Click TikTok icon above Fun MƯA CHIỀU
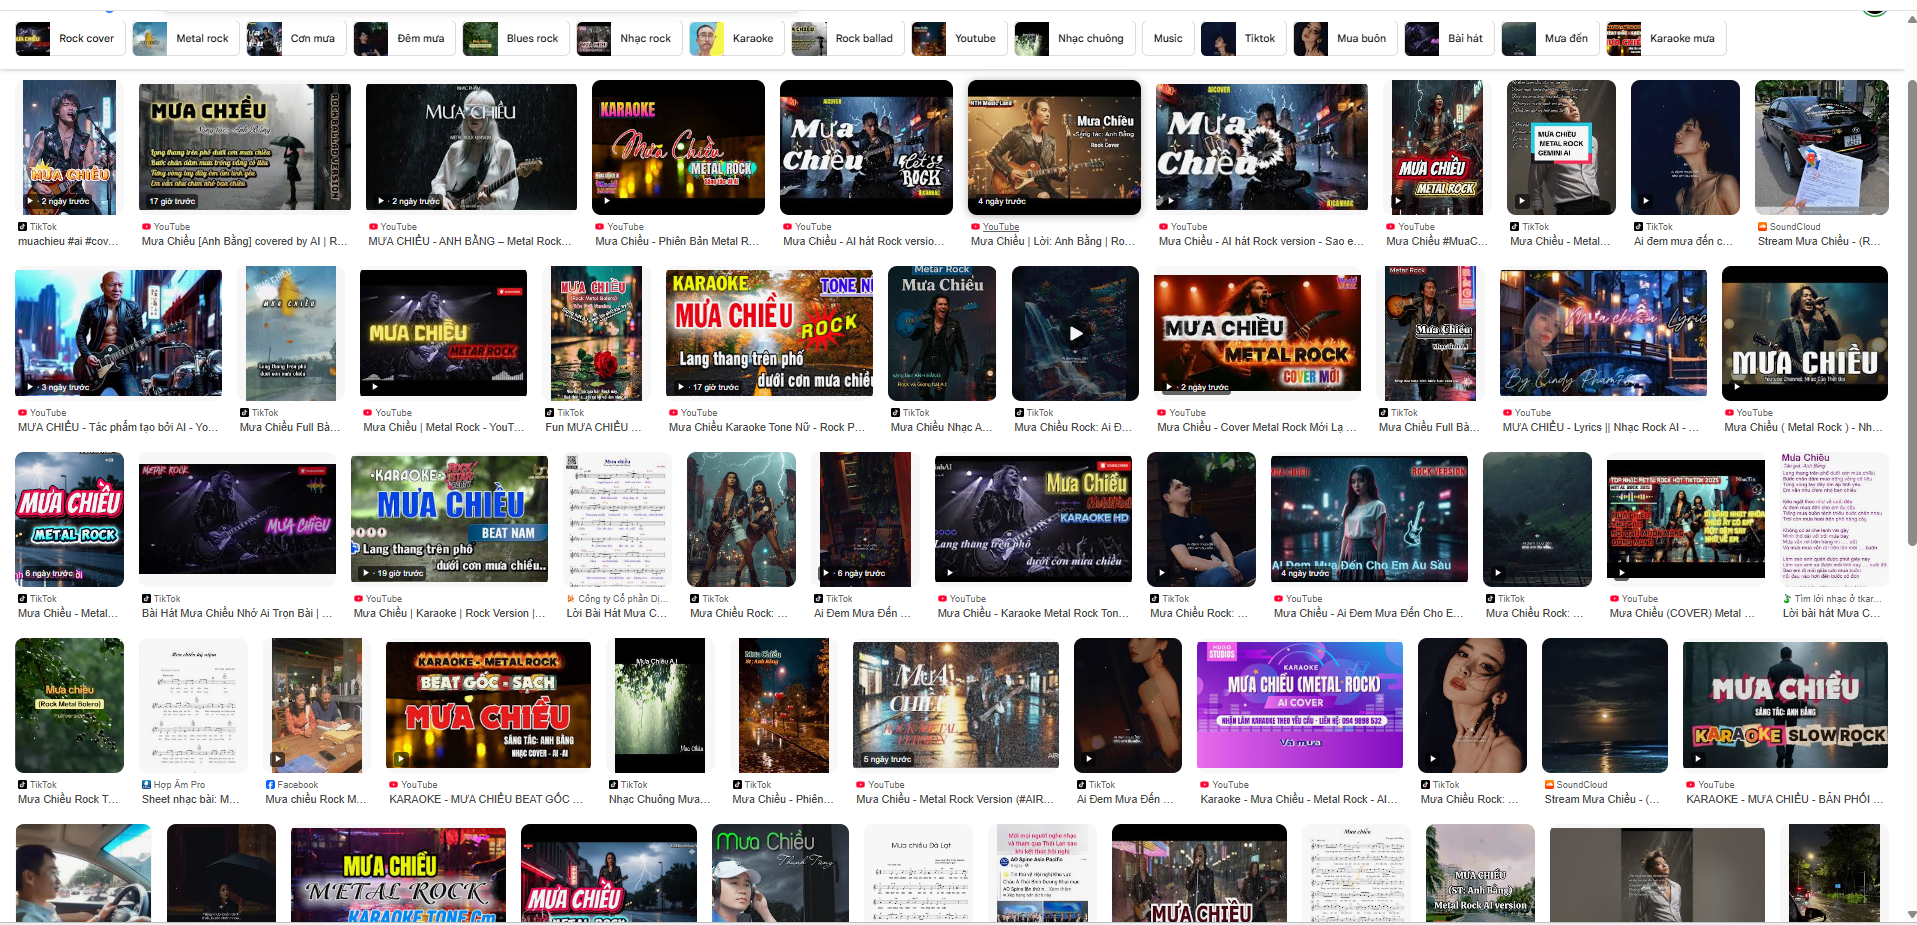The width and height of the screenshot is (1917, 925). [549, 413]
